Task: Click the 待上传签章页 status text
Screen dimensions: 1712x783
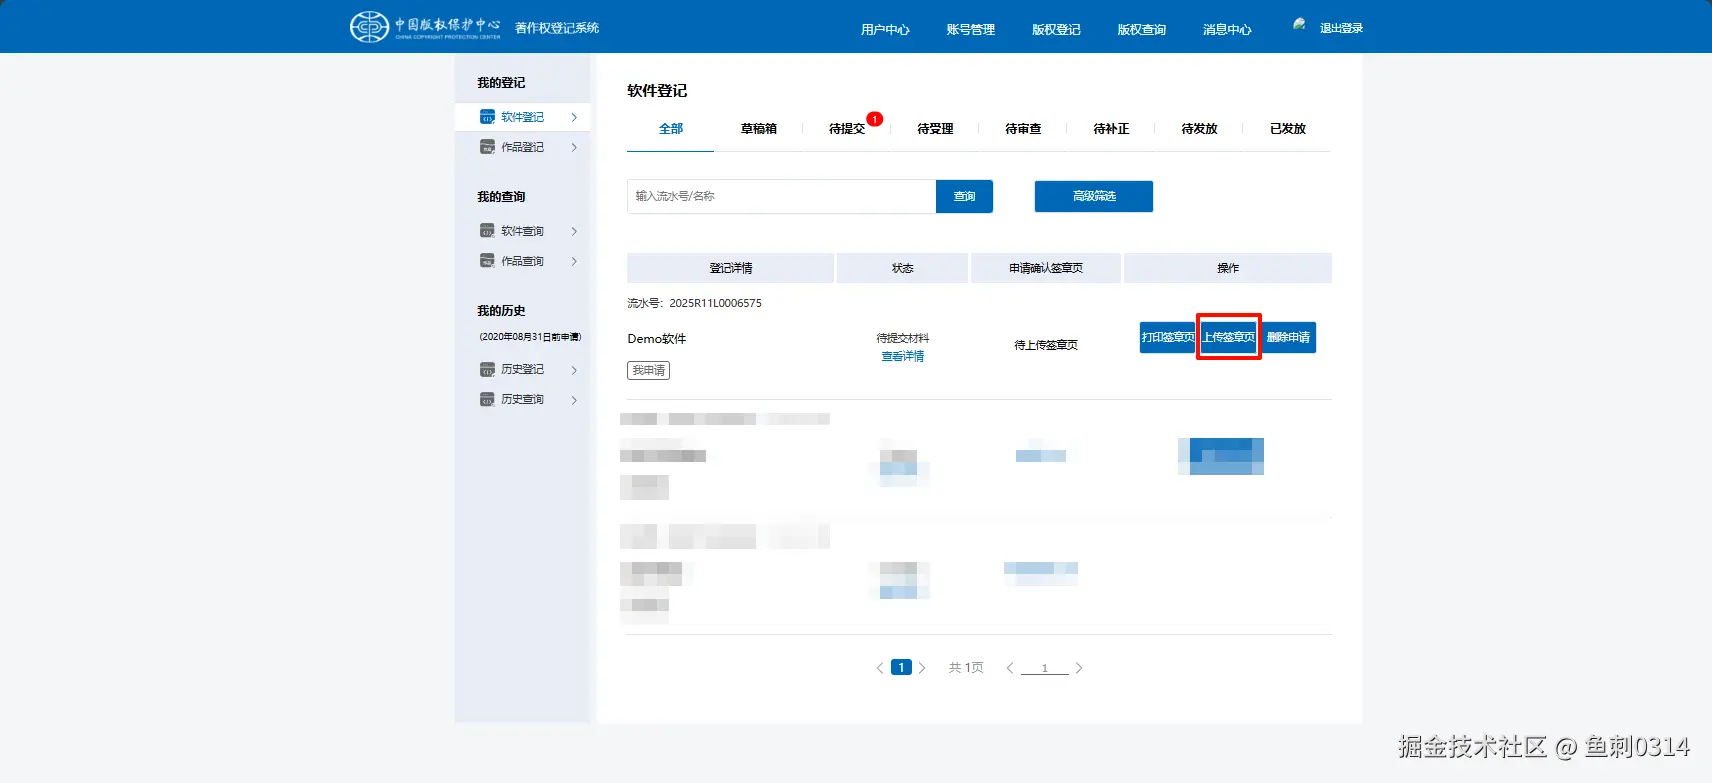Action: click(1046, 345)
